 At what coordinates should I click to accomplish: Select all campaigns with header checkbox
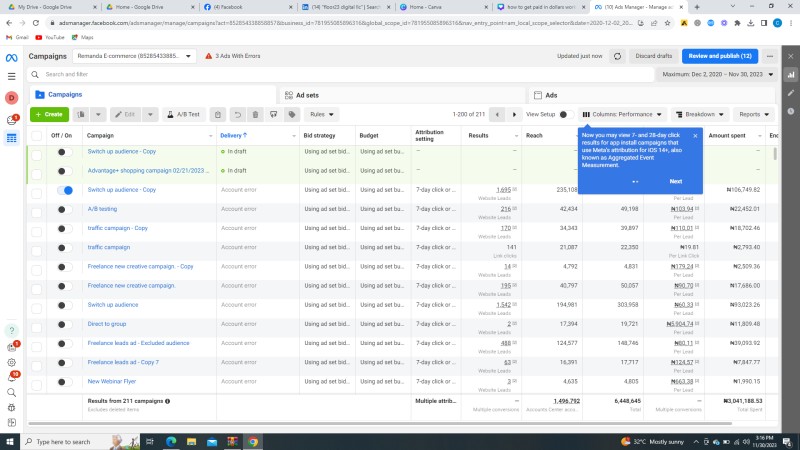(36, 136)
